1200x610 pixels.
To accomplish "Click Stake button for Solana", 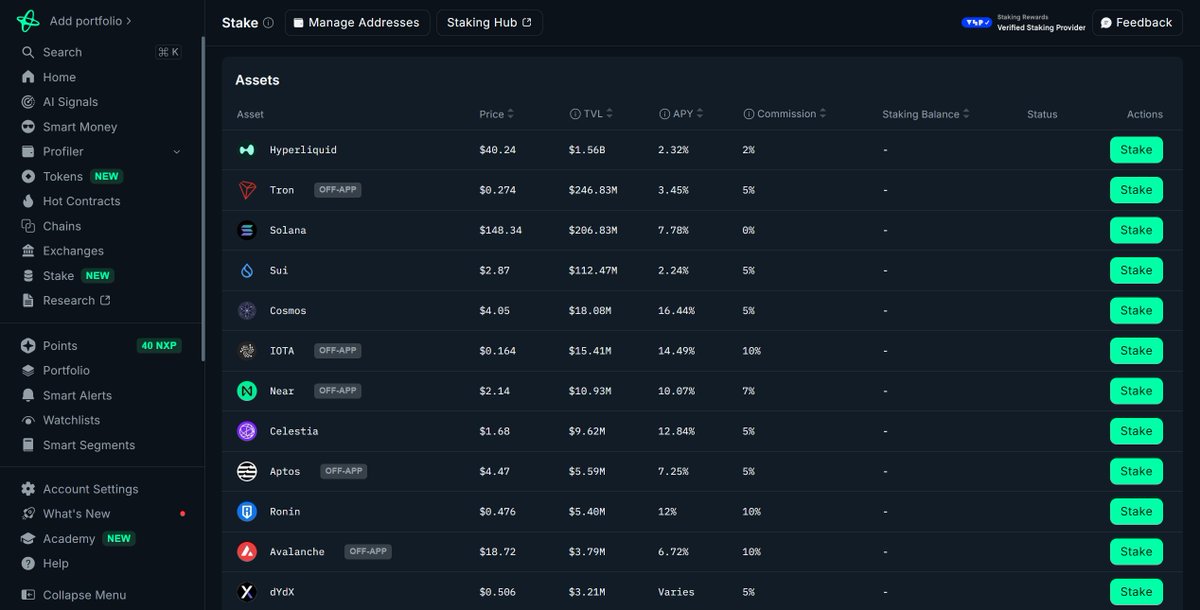I will pyautogui.click(x=1136, y=230).
